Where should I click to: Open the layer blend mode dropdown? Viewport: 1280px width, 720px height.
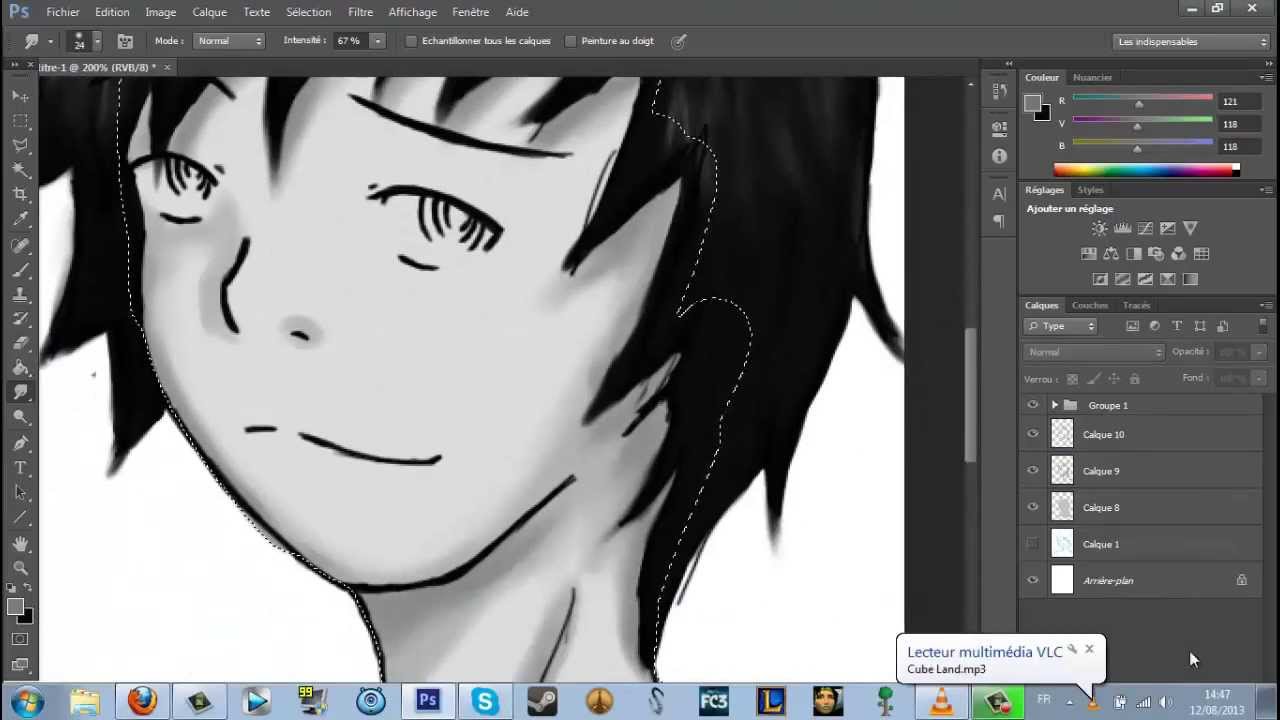pos(1094,352)
